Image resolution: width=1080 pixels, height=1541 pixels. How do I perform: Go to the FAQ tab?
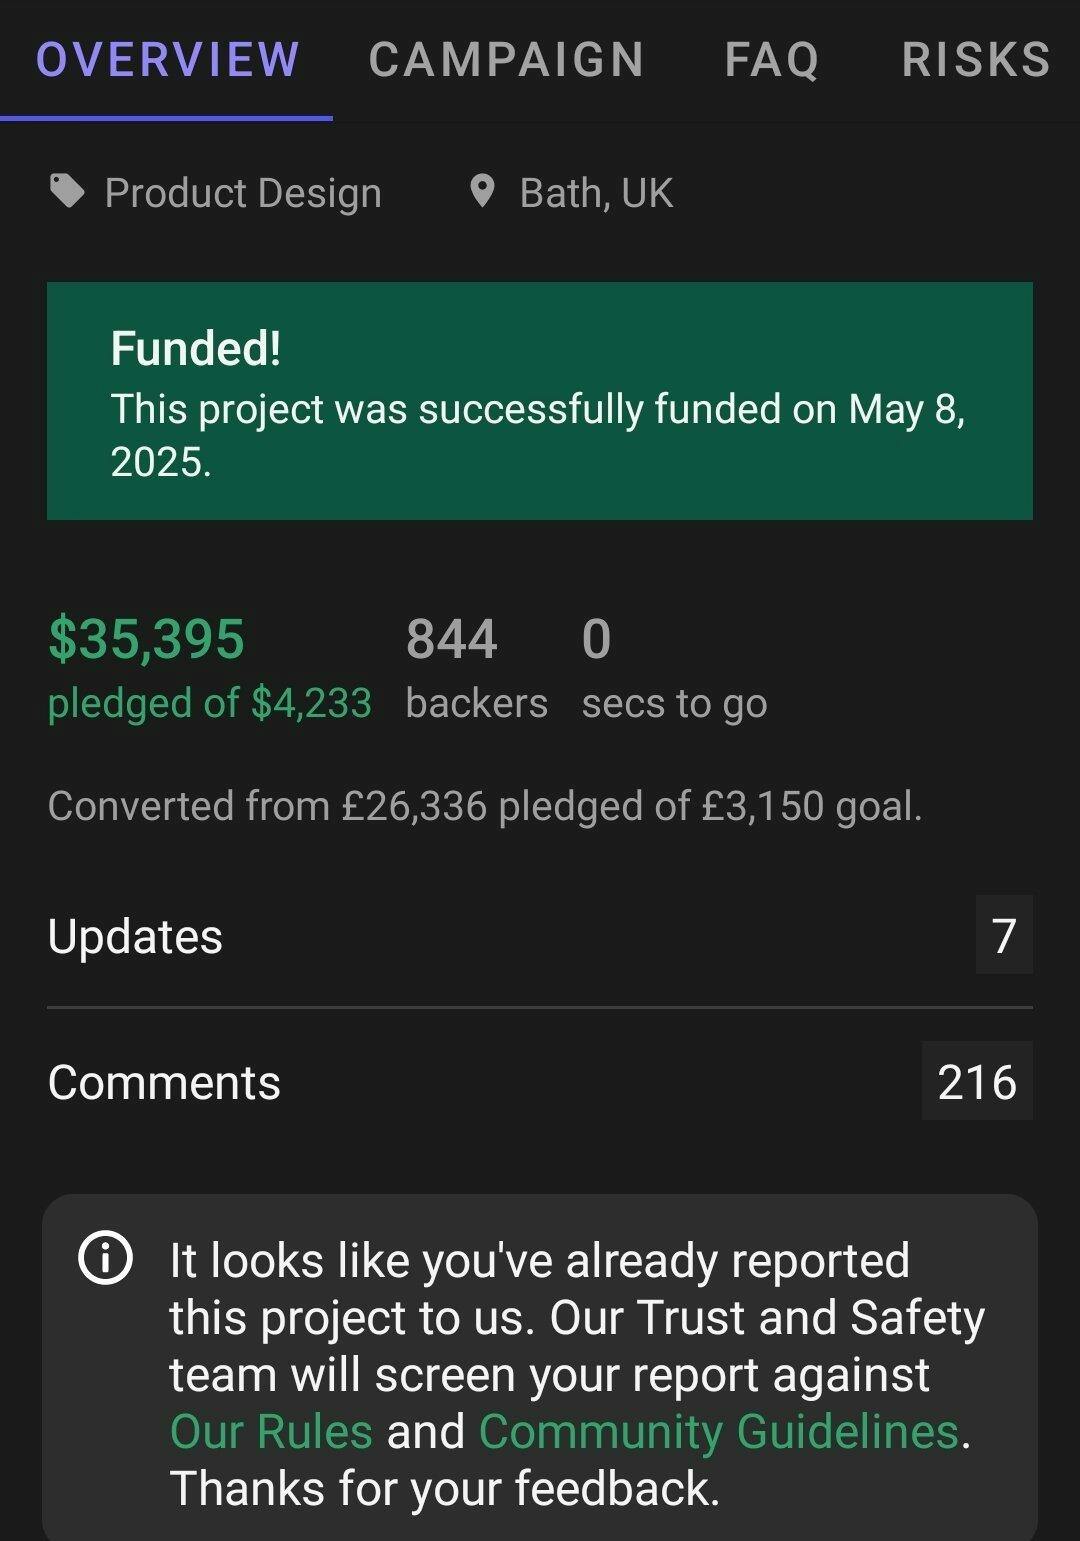coord(772,59)
